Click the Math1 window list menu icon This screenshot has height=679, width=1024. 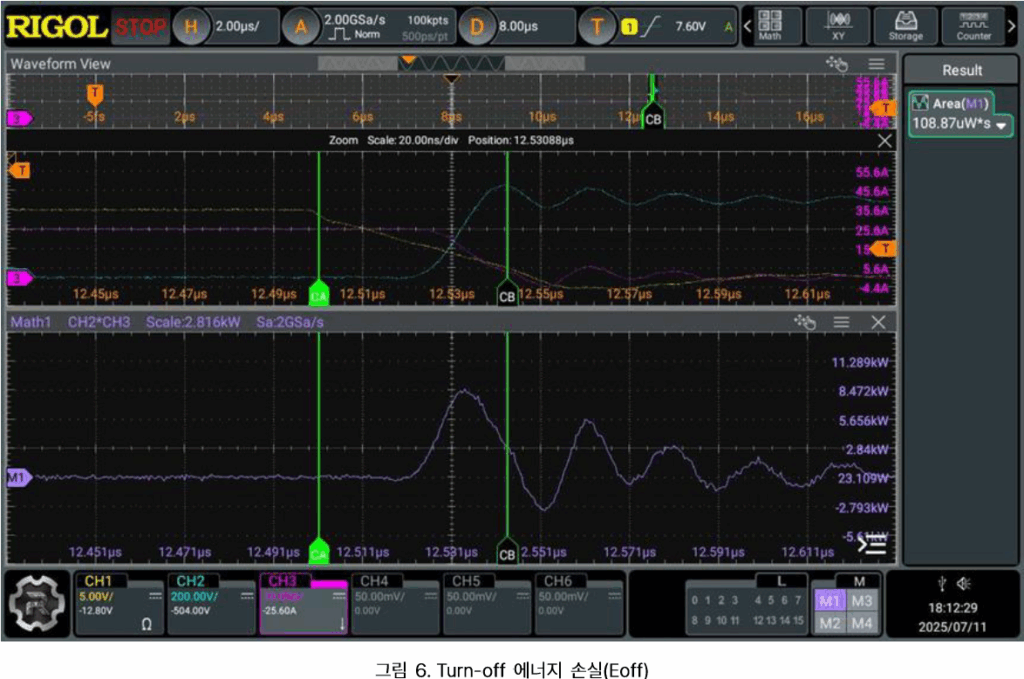tap(841, 322)
